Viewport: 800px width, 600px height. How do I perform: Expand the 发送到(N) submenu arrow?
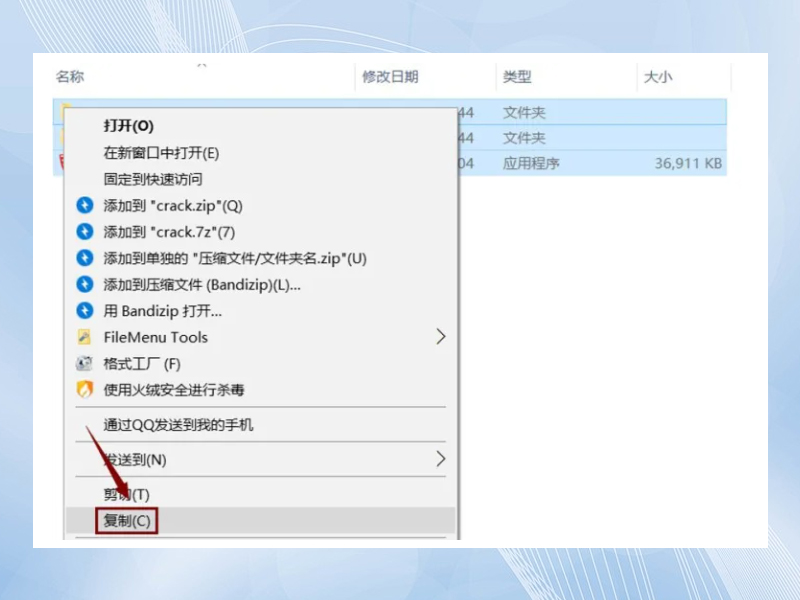pyautogui.click(x=440, y=460)
